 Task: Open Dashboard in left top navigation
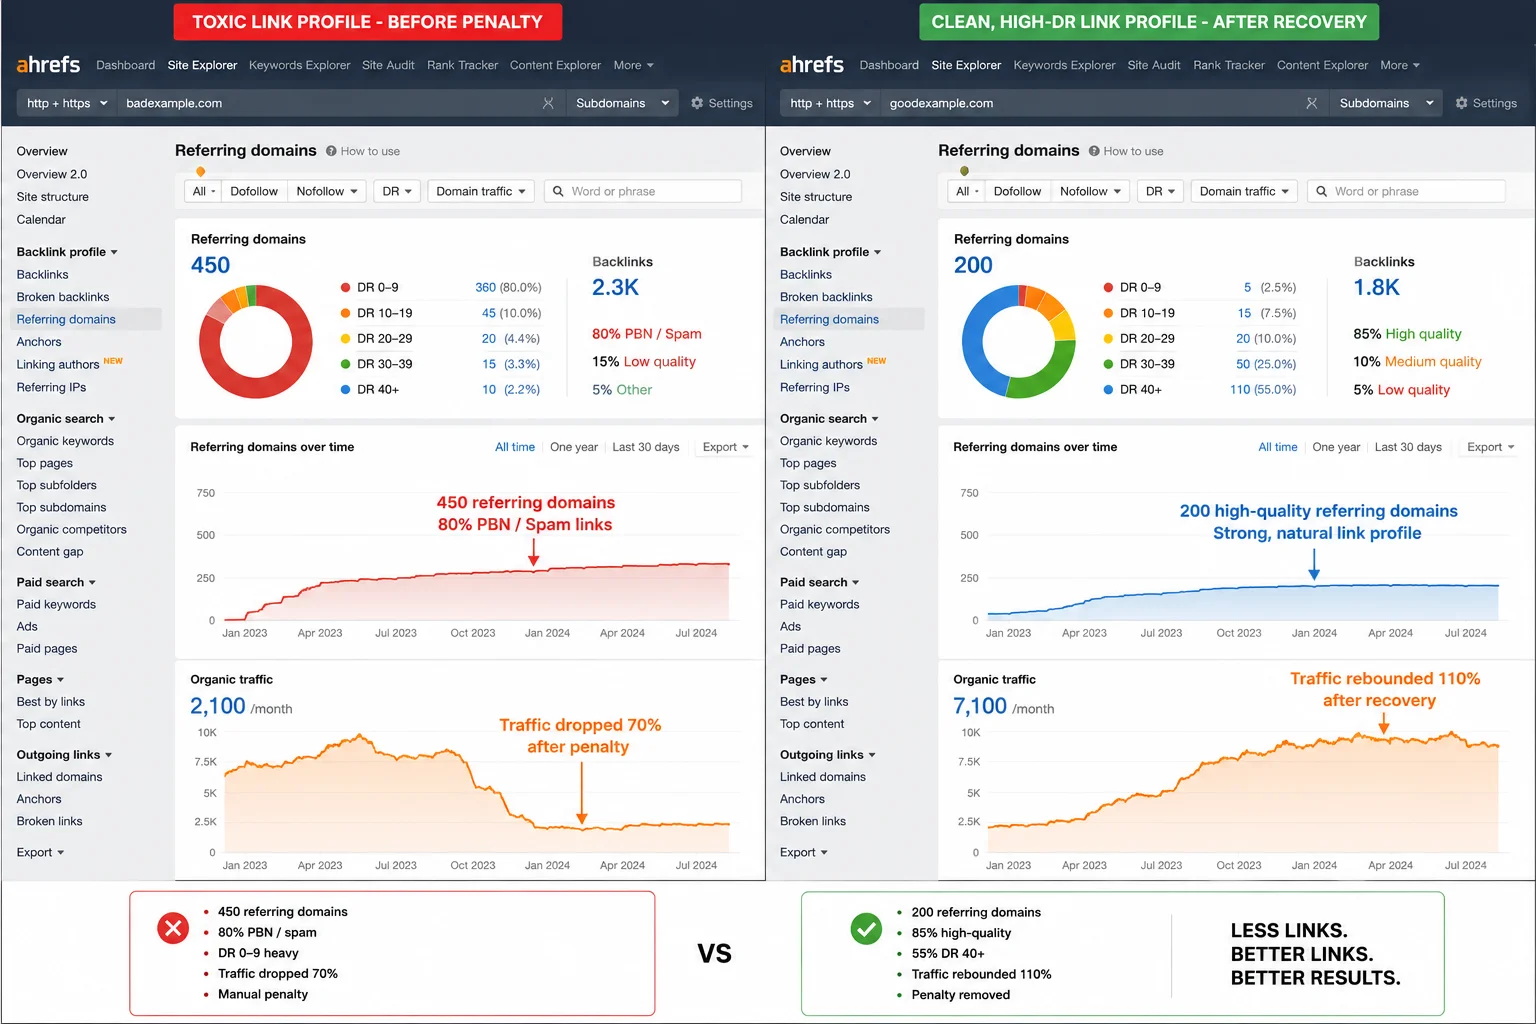click(125, 65)
